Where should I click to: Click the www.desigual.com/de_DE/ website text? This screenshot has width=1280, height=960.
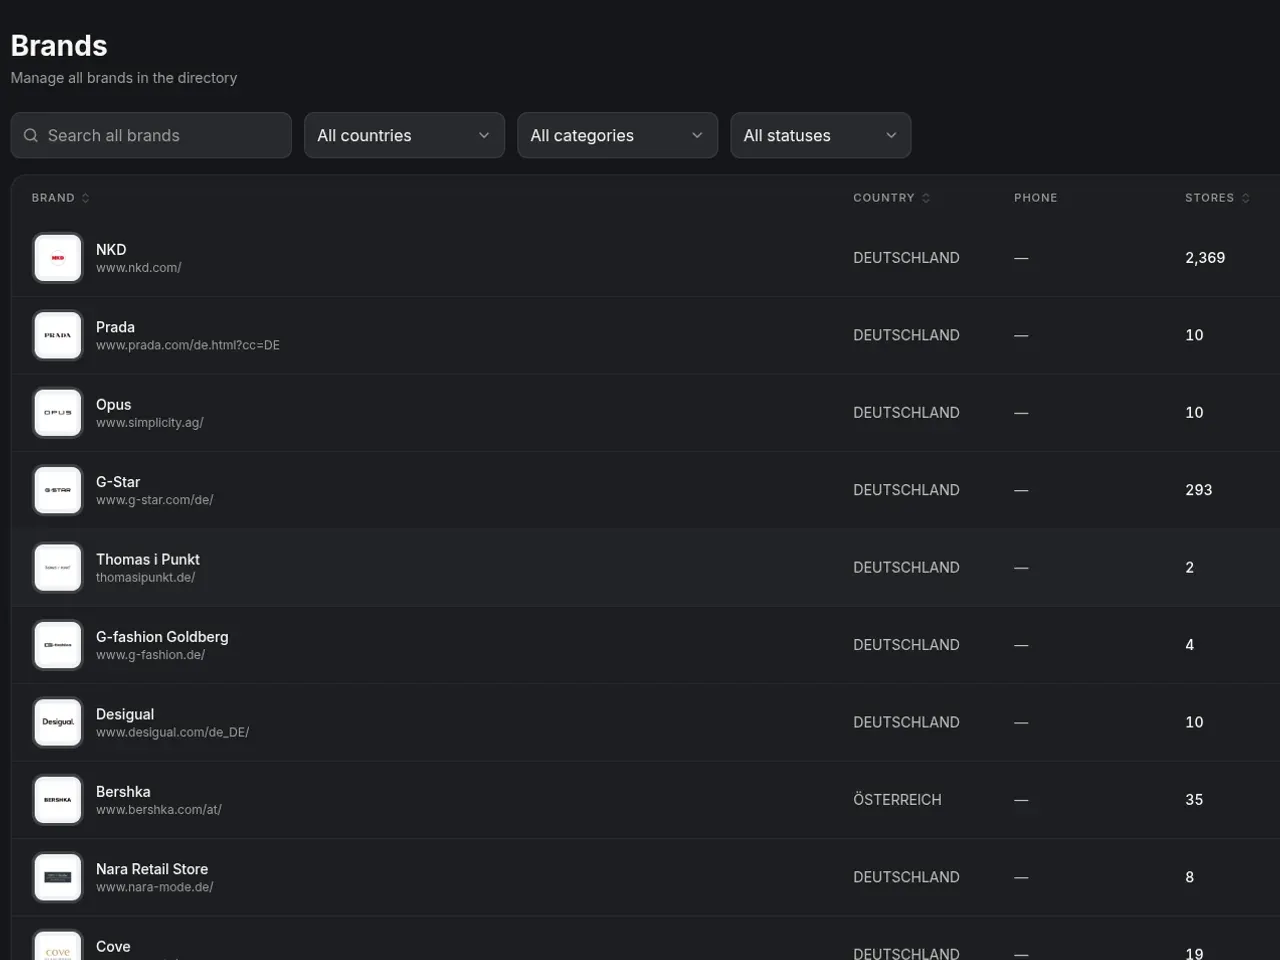[173, 732]
